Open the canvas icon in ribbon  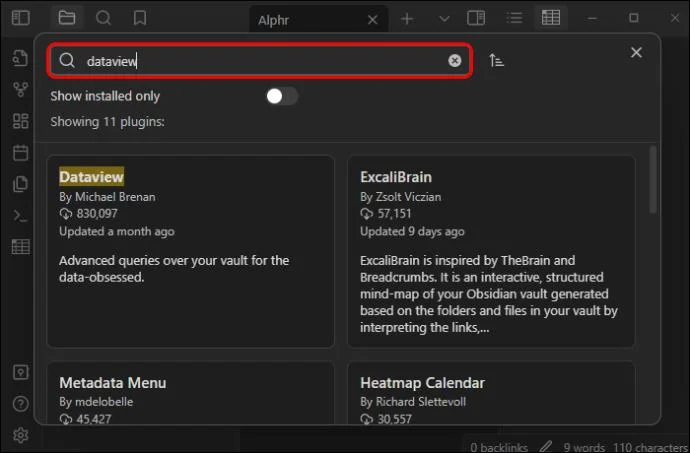click(21, 121)
